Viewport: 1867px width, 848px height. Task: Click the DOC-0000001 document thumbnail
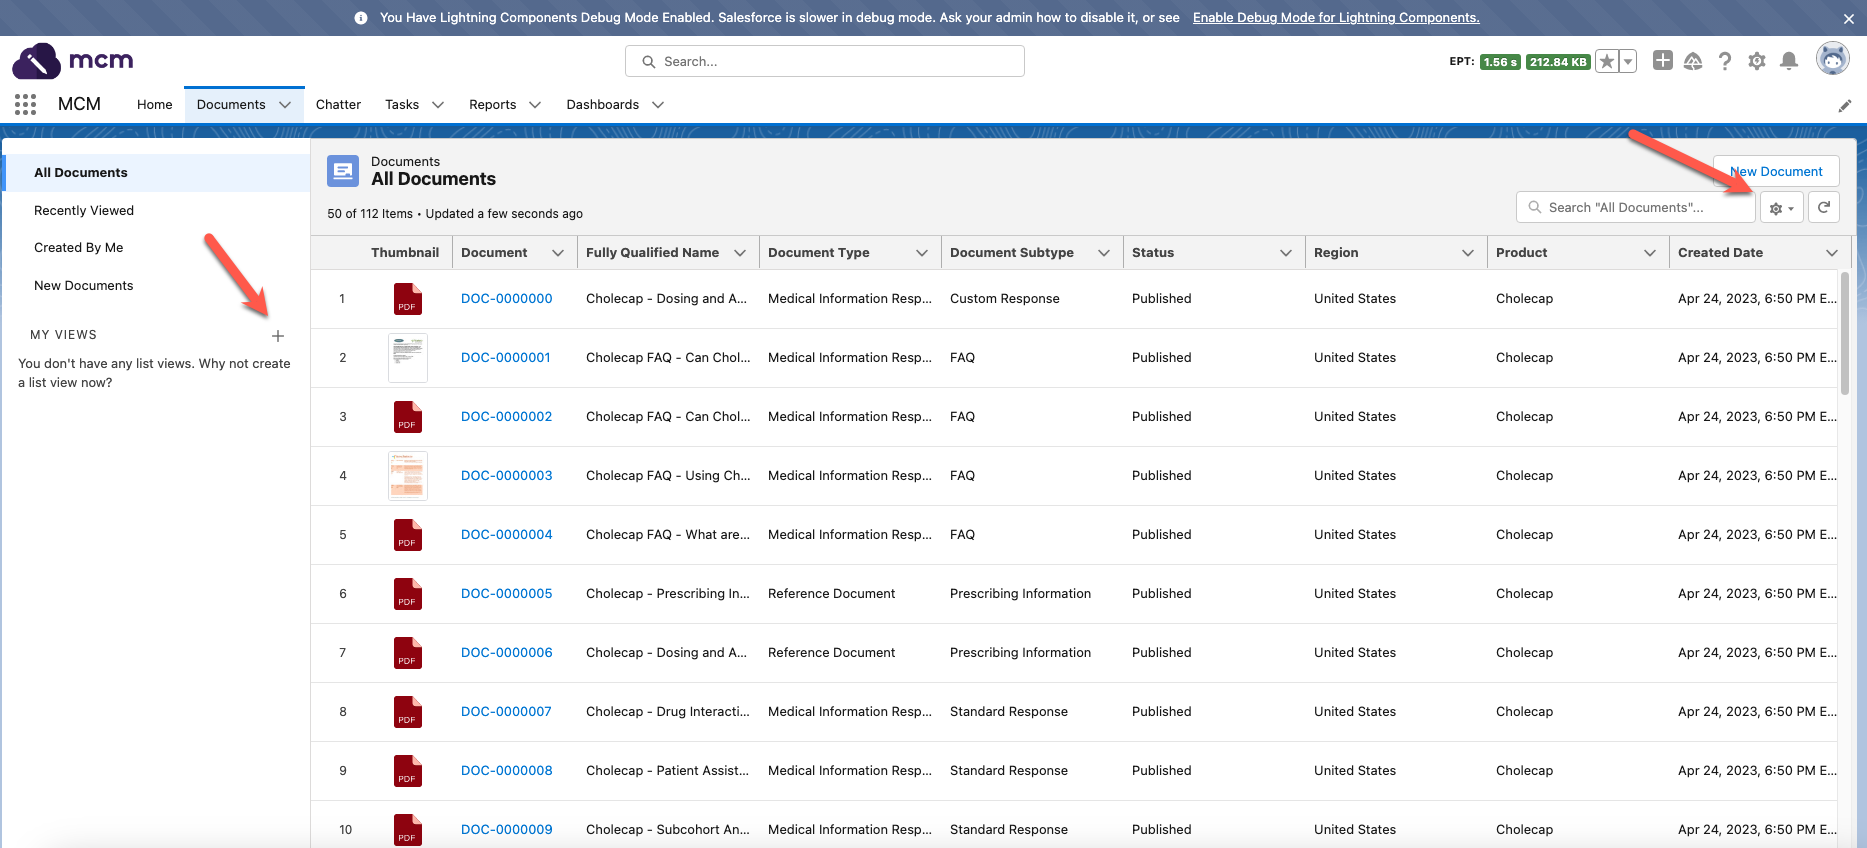pos(407,357)
